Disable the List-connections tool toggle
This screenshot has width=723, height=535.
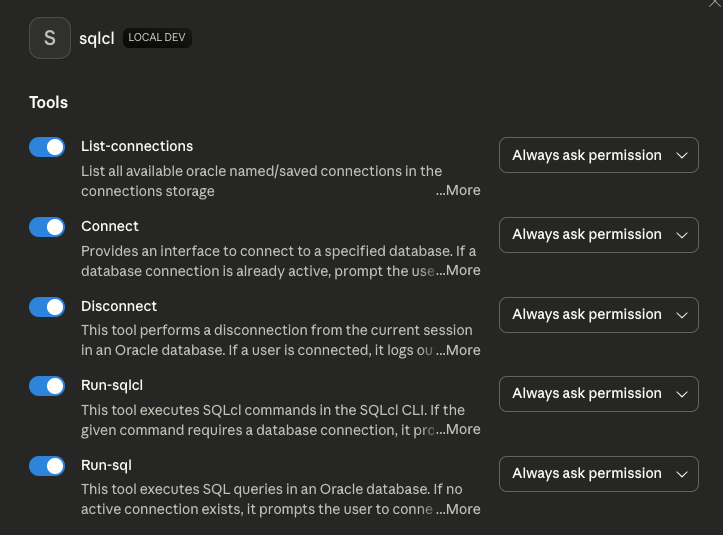point(47,147)
